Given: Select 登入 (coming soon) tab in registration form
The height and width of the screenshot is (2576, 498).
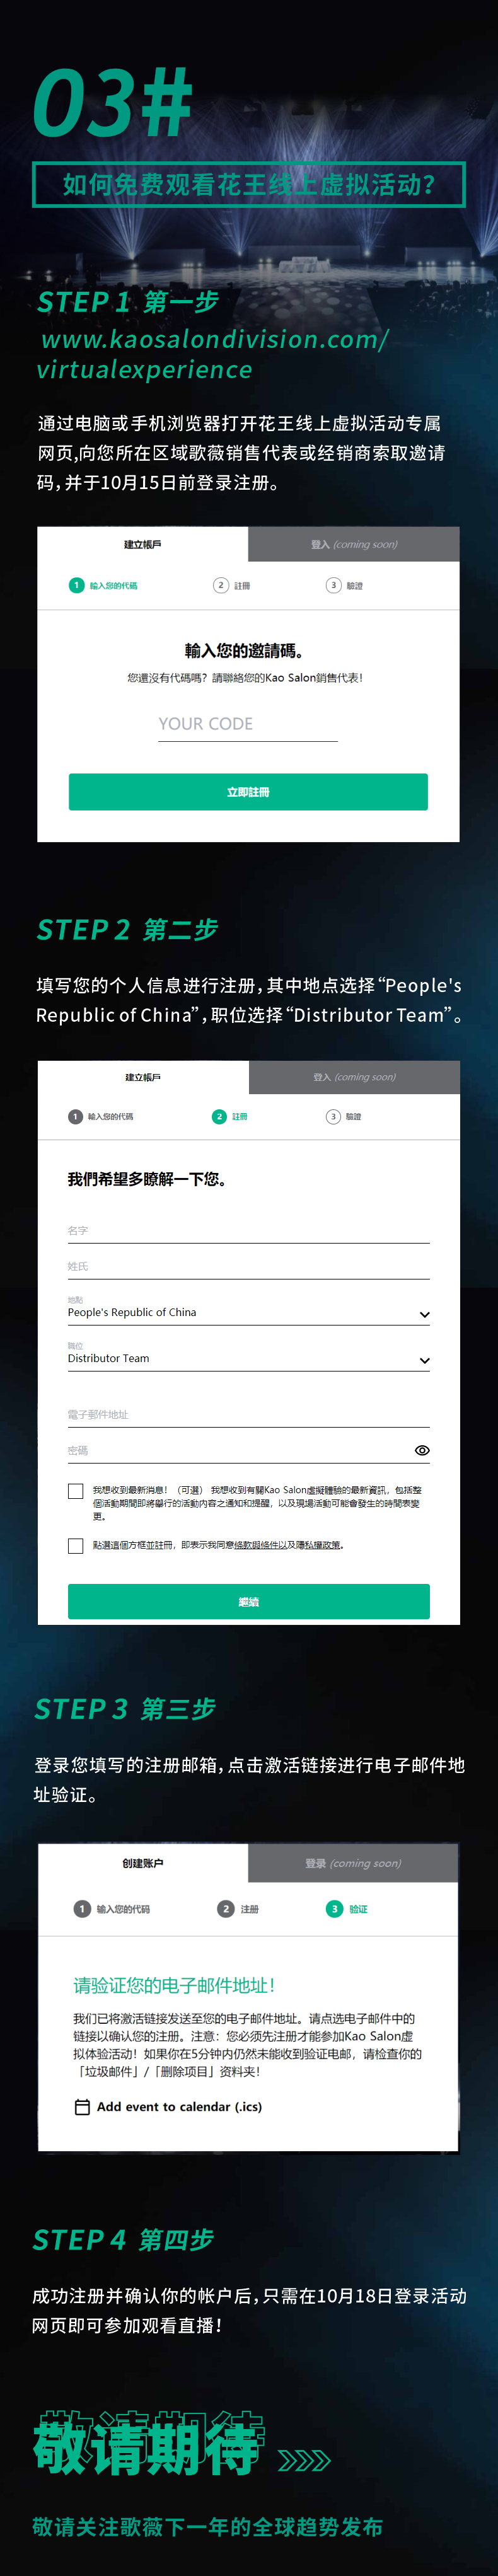Looking at the screenshot, I should (x=354, y=1077).
